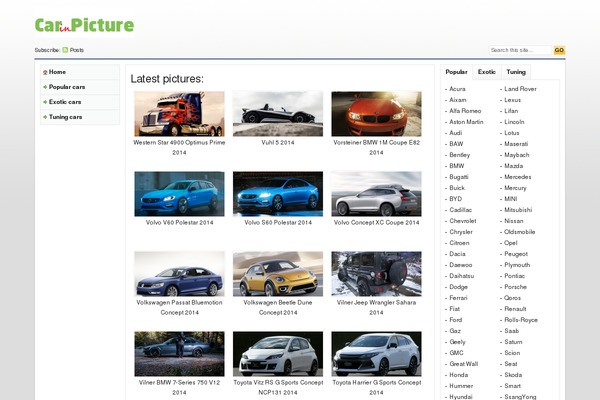
Task: Click Volvo S60 Polestar 2014 caption link
Action: pyautogui.click(x=278, y=222)
